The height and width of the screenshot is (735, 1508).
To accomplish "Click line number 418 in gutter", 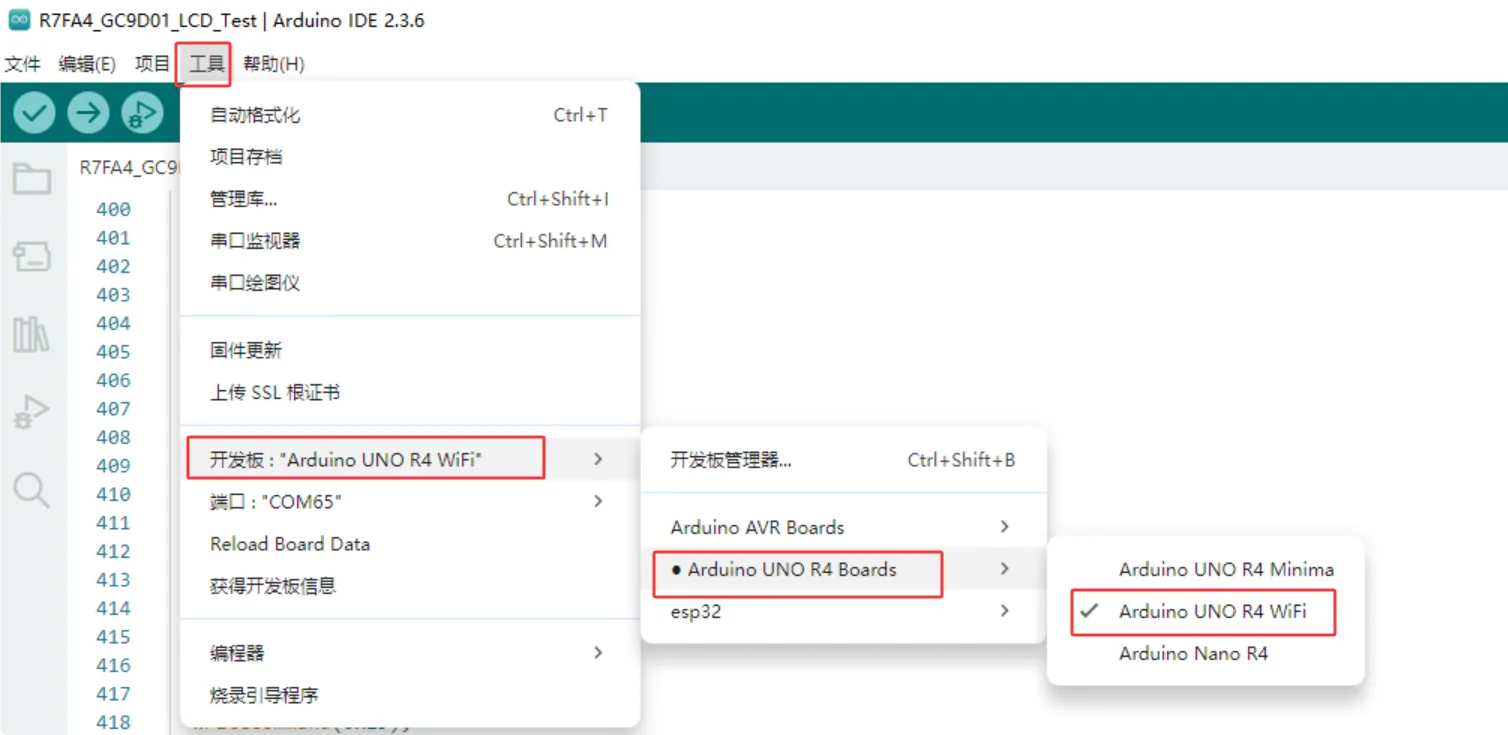I will 113,722.
